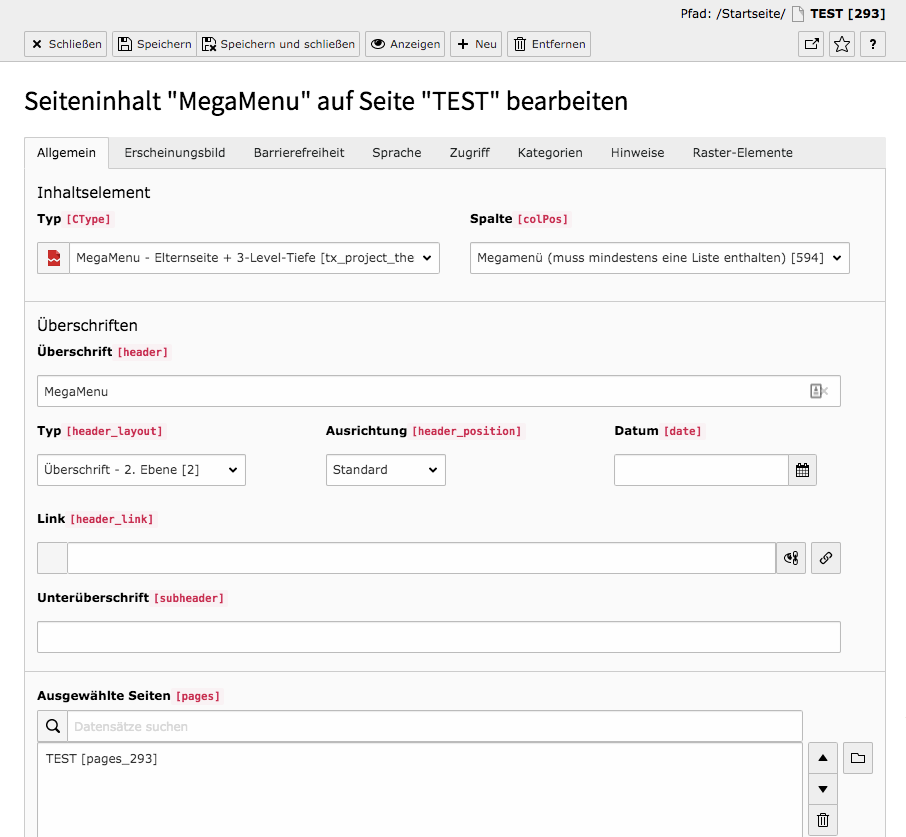Open help with the question mark icon
This screenshot has width=906, height=837.
871,44
